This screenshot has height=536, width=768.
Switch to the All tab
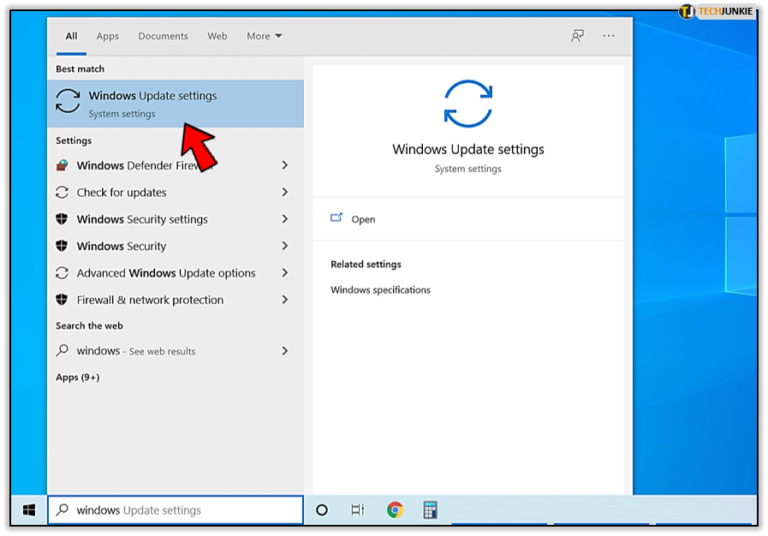point(71,36)
